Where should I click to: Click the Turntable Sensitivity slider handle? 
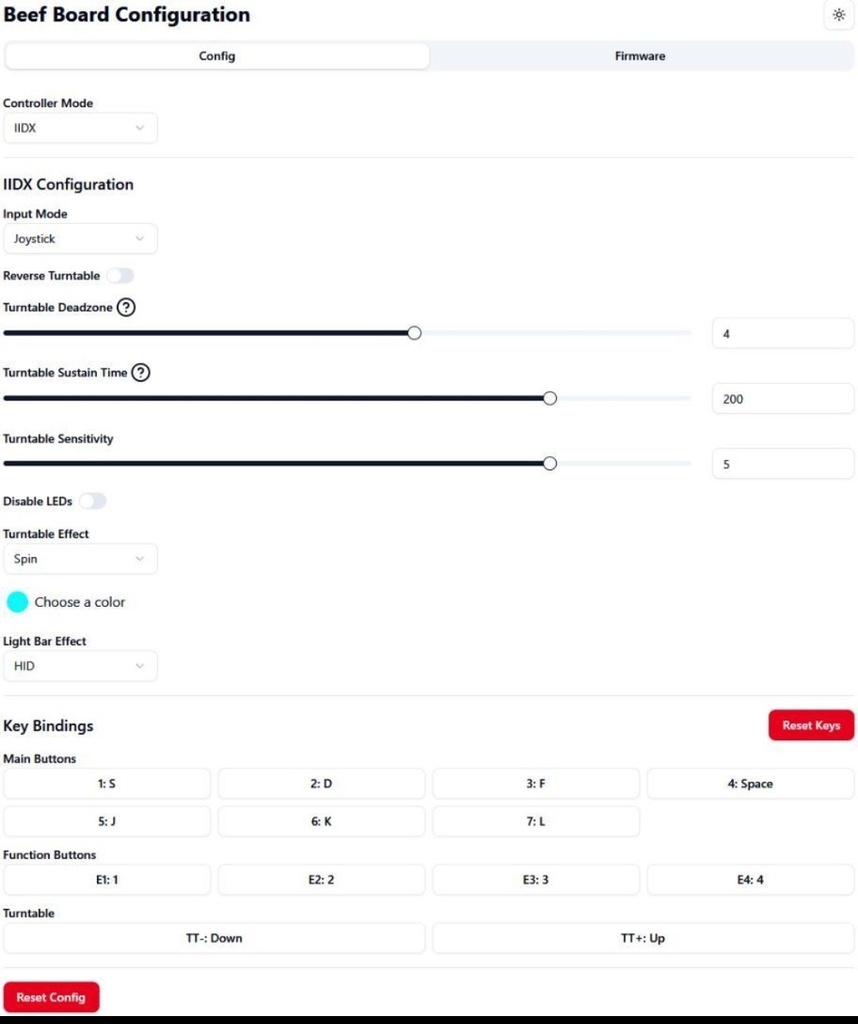[549, 463]
